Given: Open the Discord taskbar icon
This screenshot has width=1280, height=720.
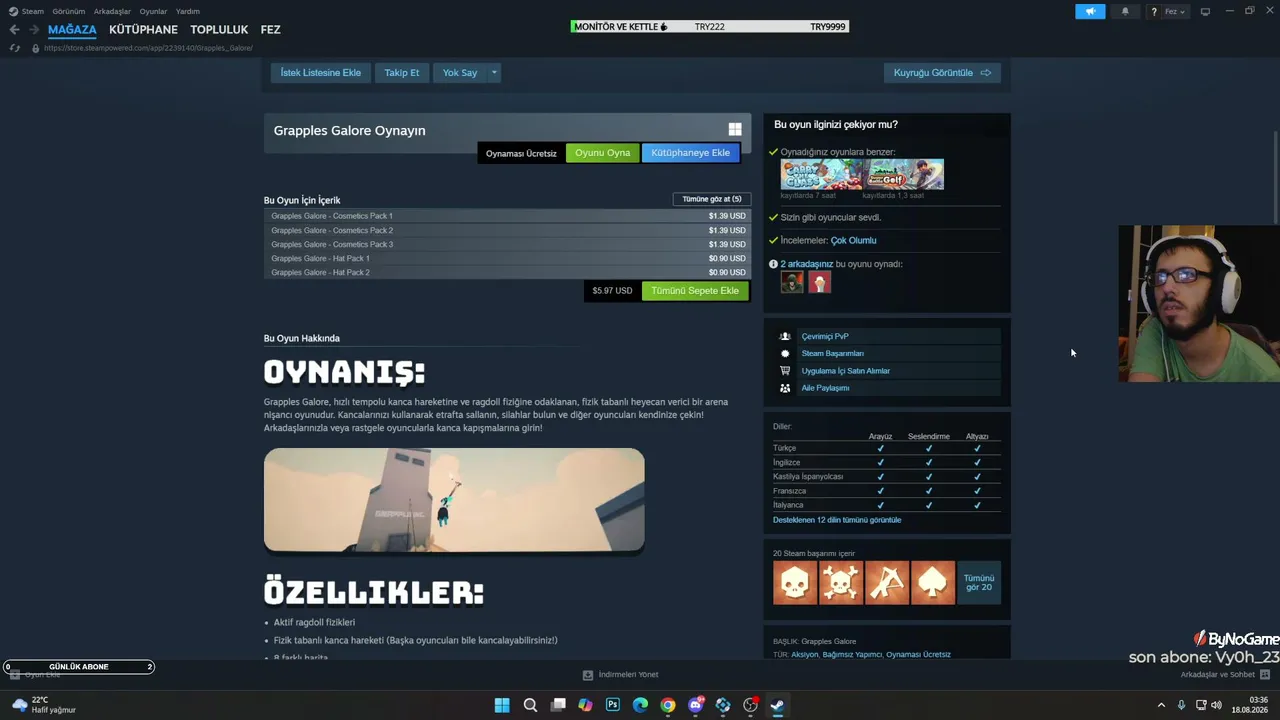Looking at the screenshot, I should coord(696,705).
